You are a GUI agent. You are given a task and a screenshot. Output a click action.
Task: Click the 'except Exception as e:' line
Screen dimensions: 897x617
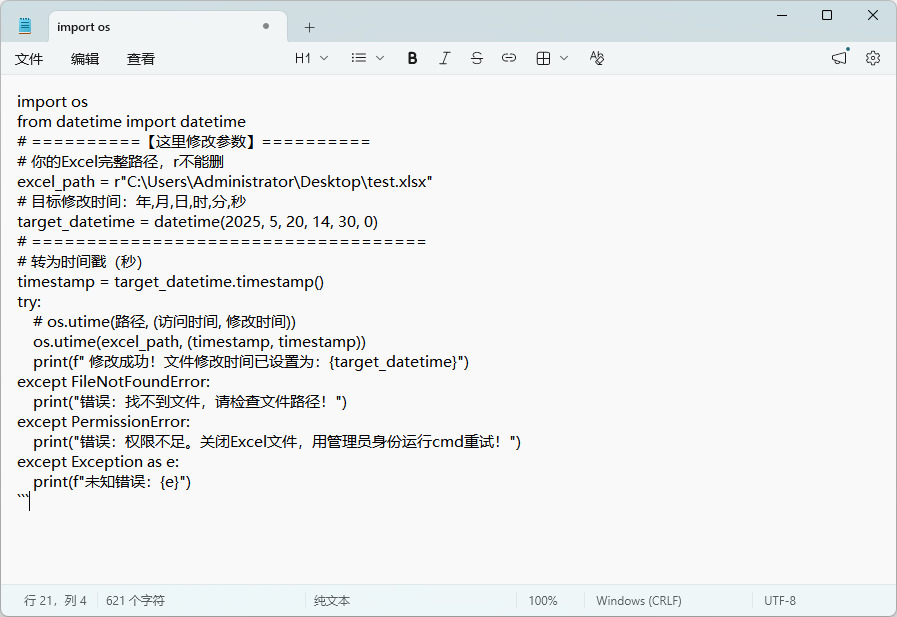pyautogui.click(x=98, y=462)
